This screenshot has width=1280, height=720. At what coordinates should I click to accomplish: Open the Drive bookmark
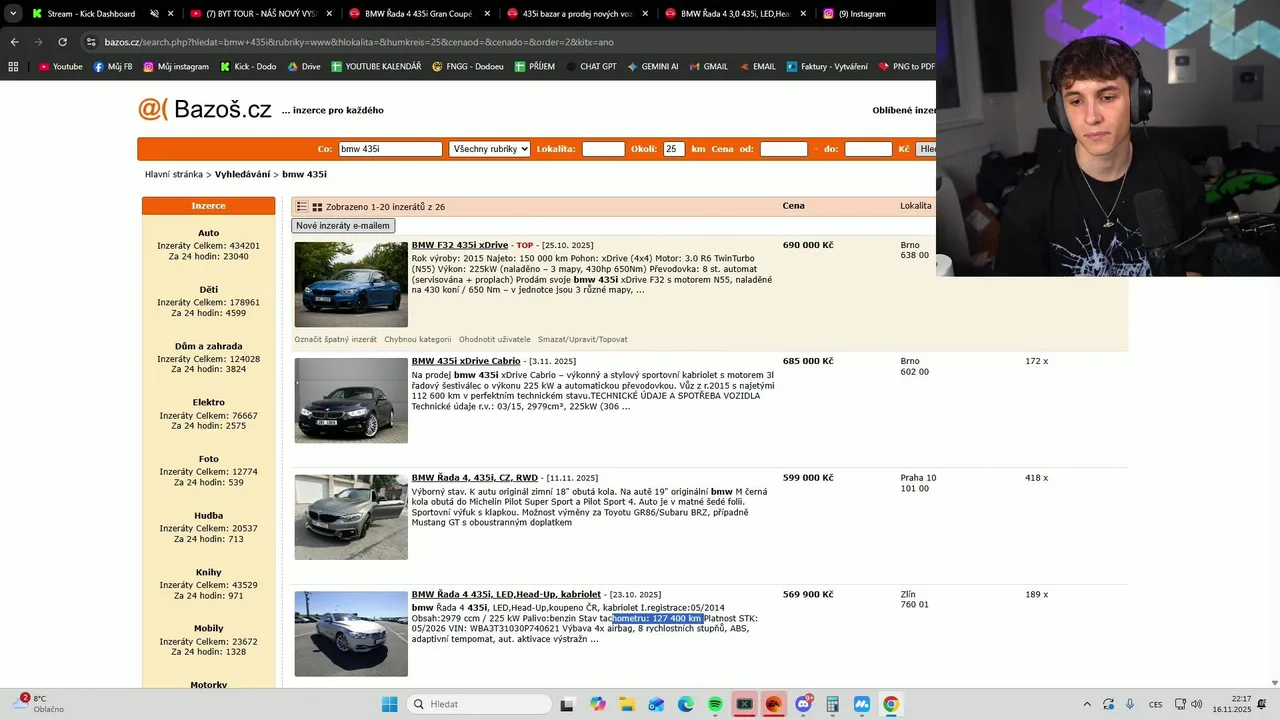pyautogui.click(x=304, y=67)
